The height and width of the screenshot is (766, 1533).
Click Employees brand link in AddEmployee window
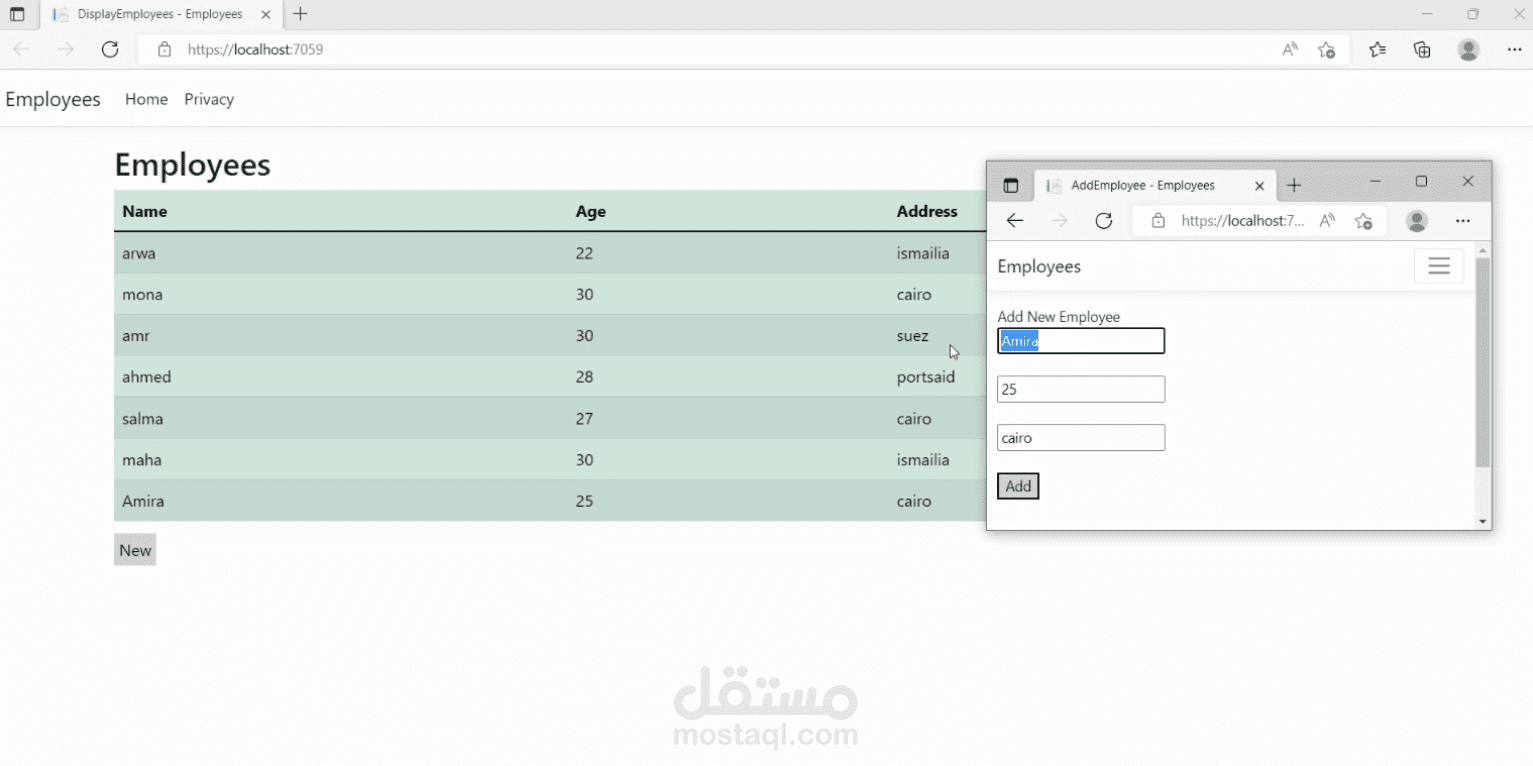pos(1039,266)
